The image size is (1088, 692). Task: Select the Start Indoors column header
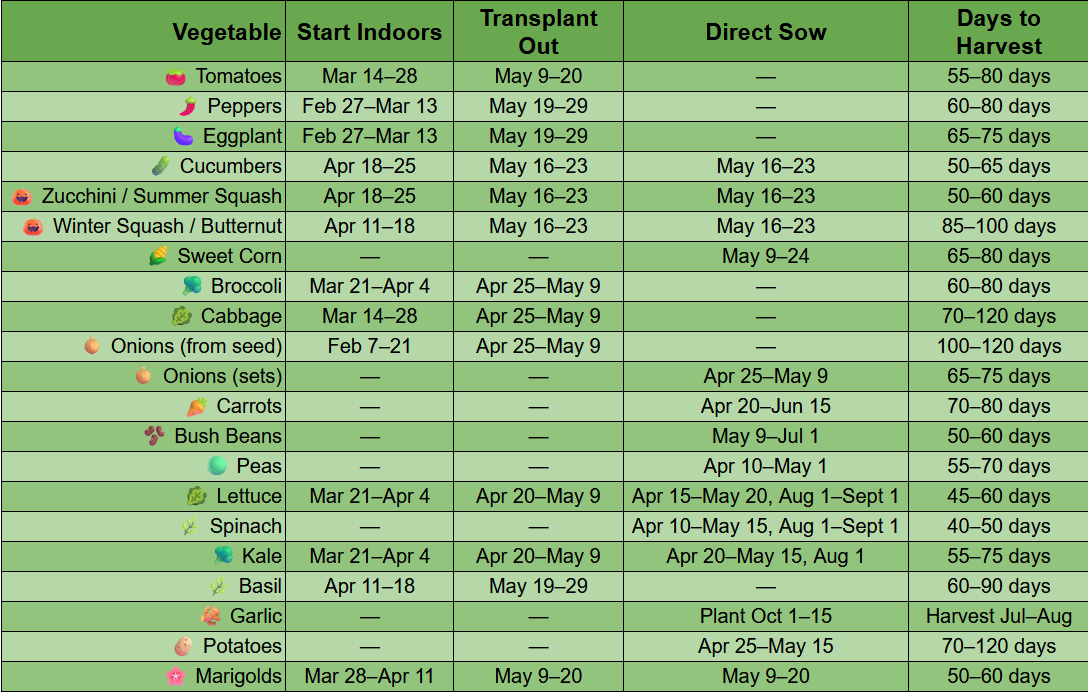pyautogui.click(x=370, y=31)
